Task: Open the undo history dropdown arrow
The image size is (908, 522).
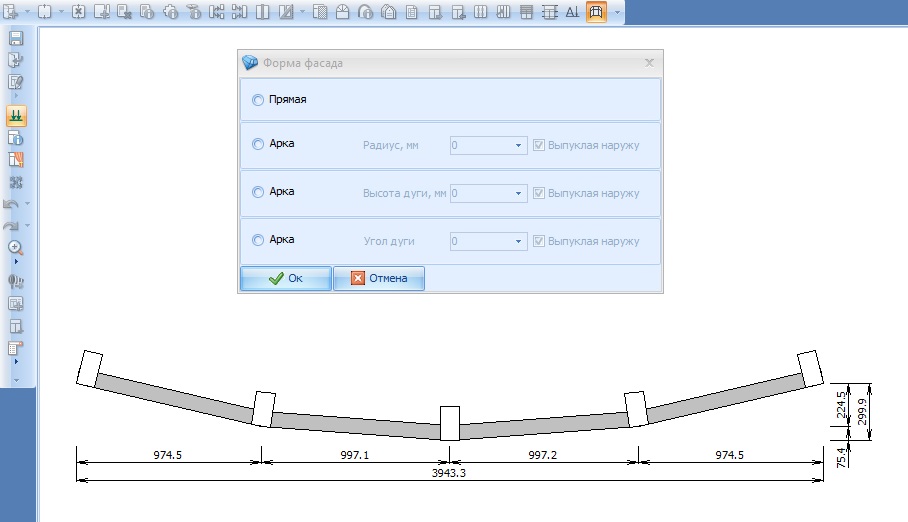Action: tap(27, 204)
